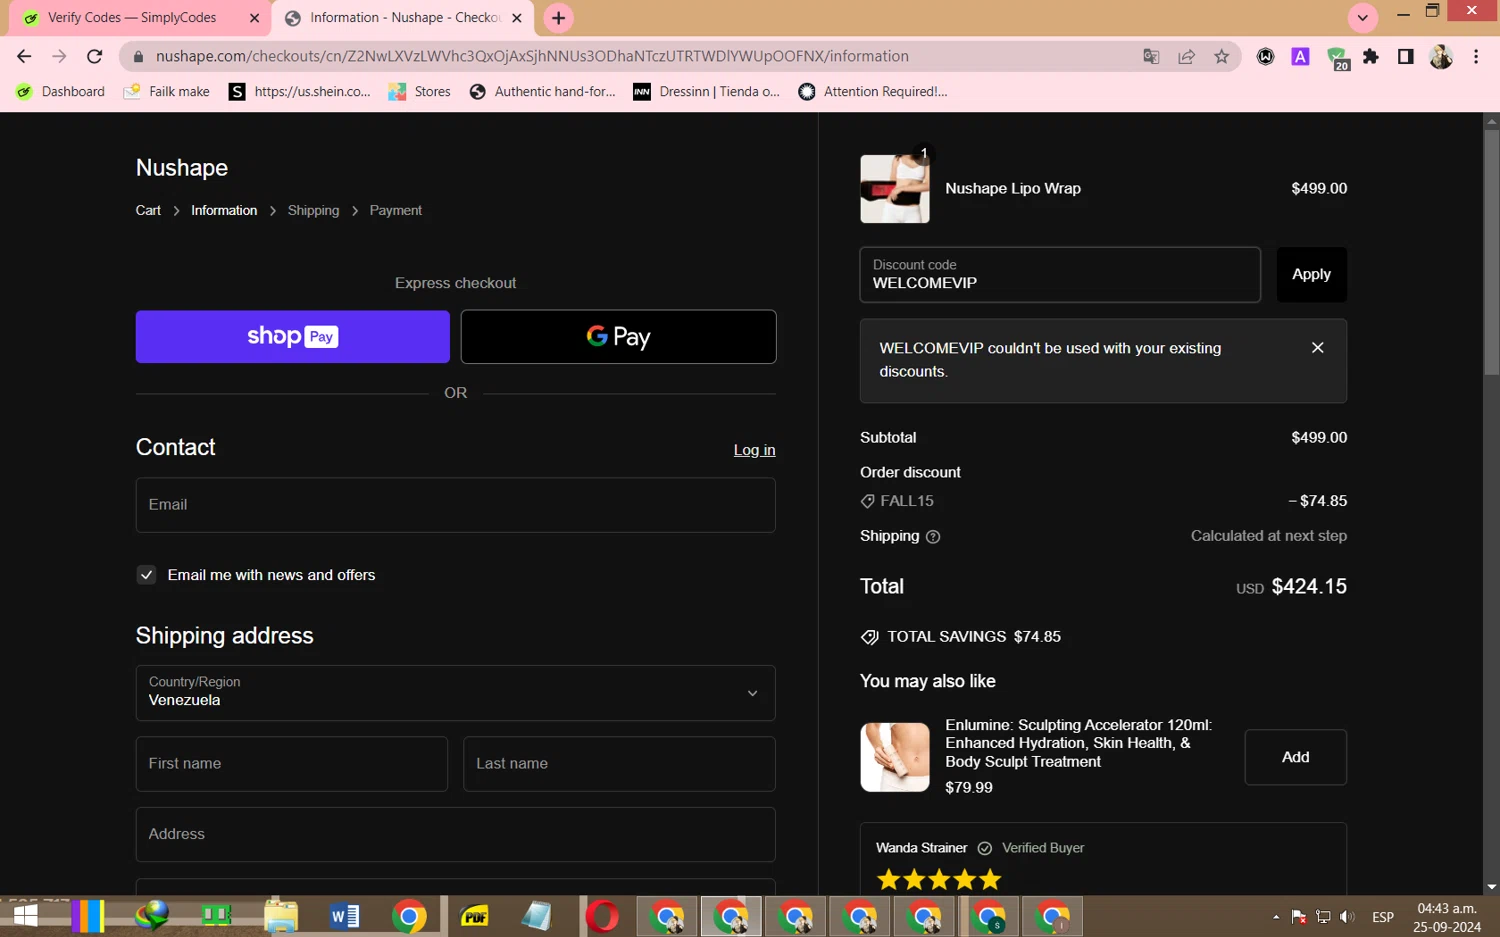
Task: Uncheck Email me with news and offers
Action: coord(147,575)
